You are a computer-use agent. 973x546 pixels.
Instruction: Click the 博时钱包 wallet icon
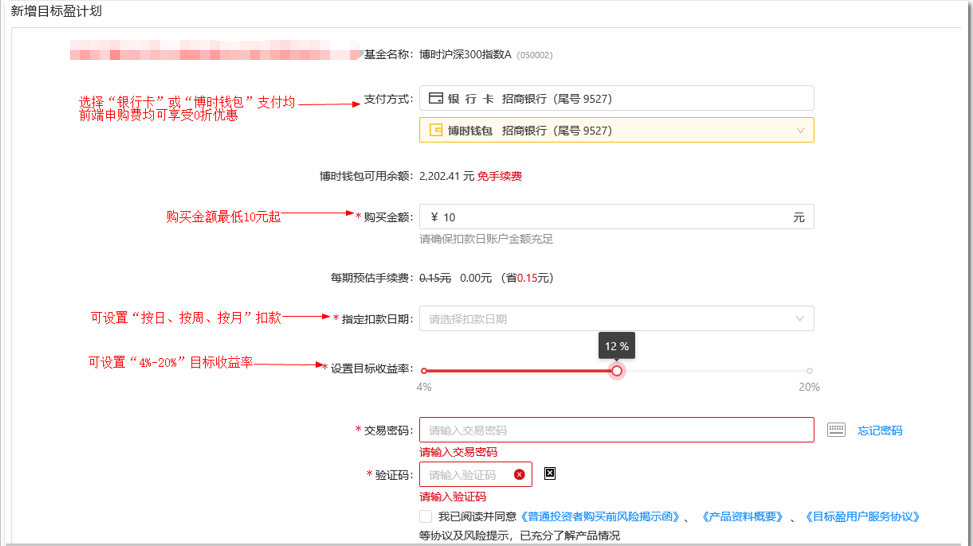(436, 130)
